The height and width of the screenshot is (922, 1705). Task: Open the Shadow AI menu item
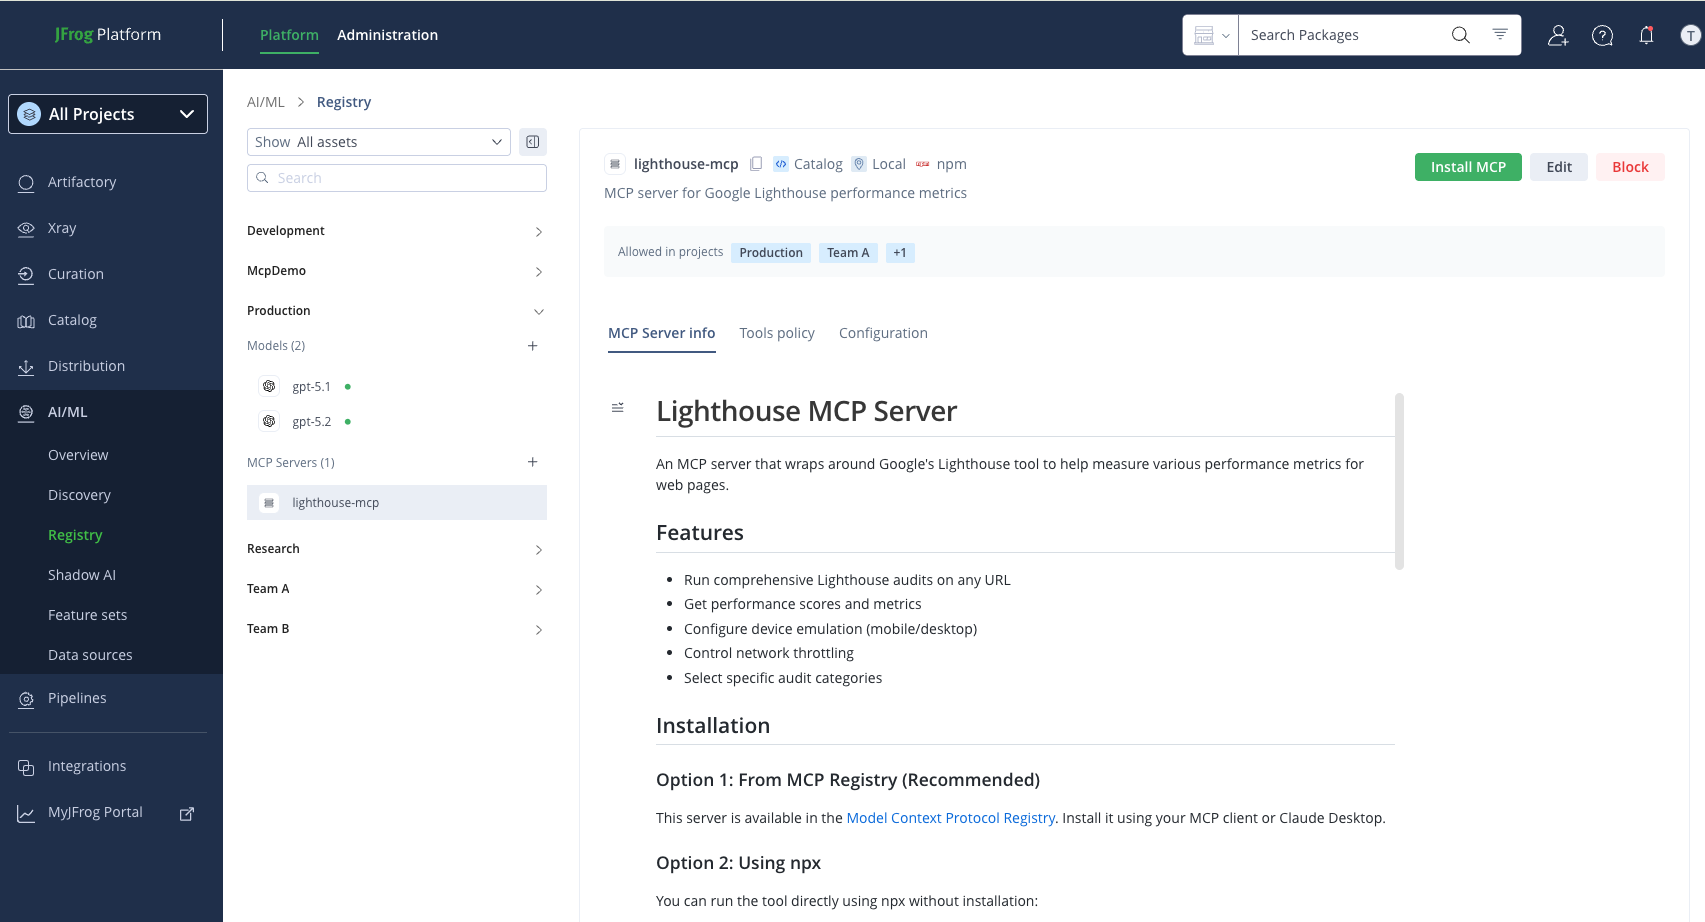tap(82, 575)
